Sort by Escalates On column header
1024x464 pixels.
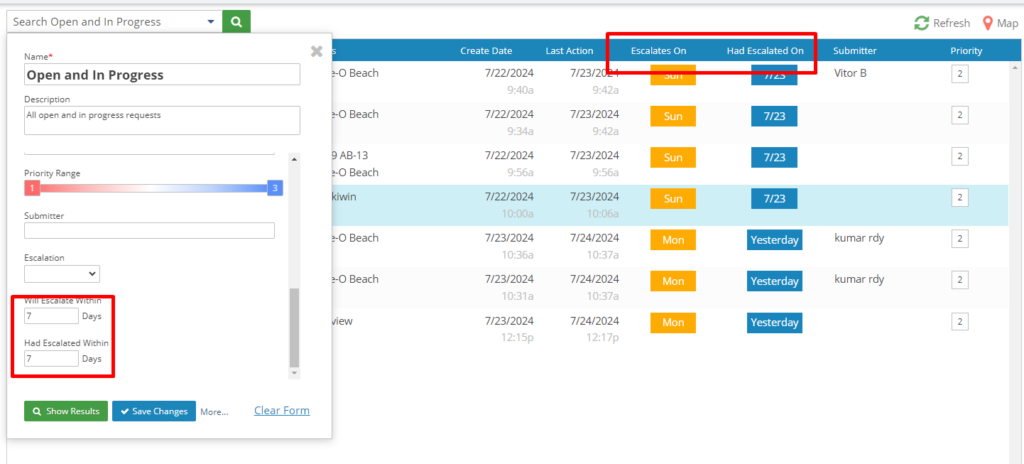658,50
